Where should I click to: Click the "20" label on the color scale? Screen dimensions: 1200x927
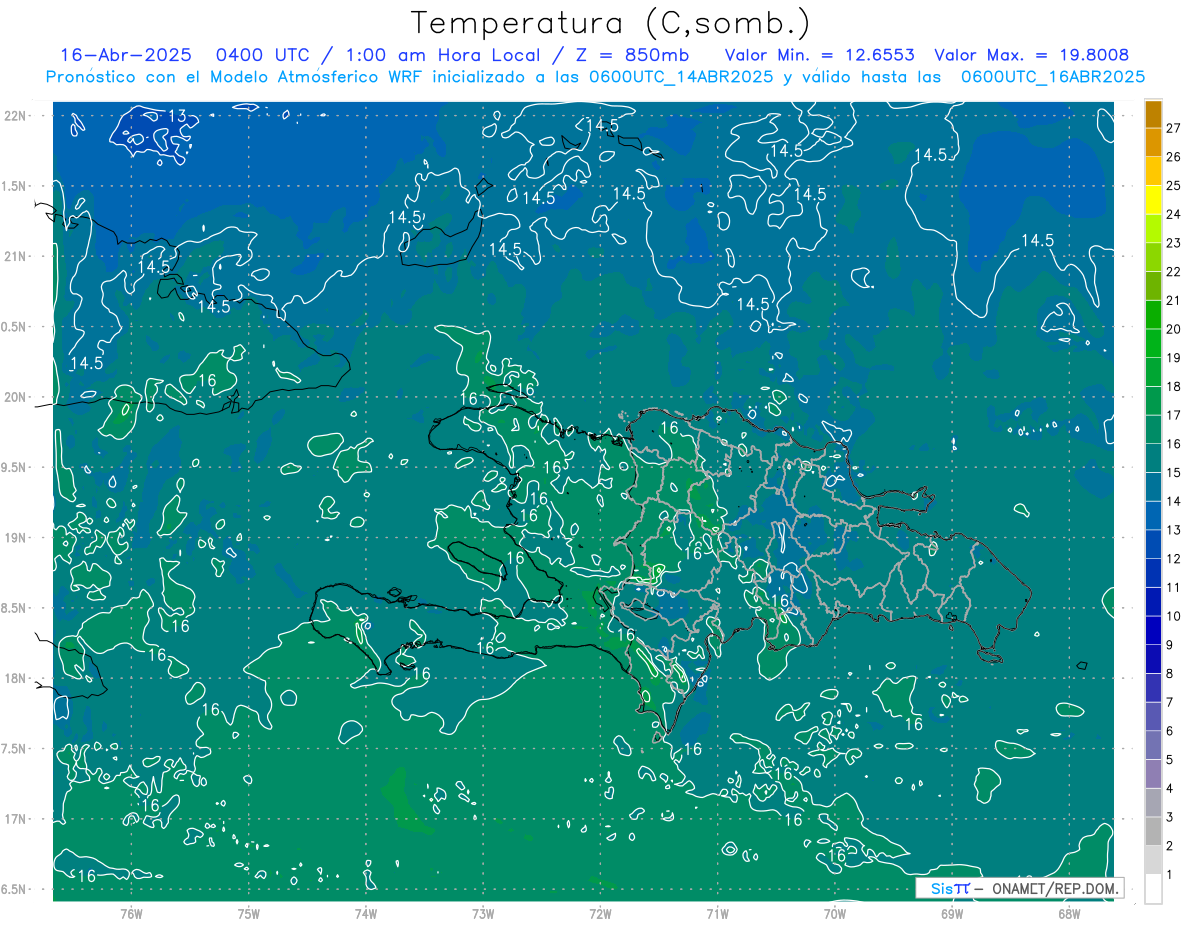coord(1174,329)
